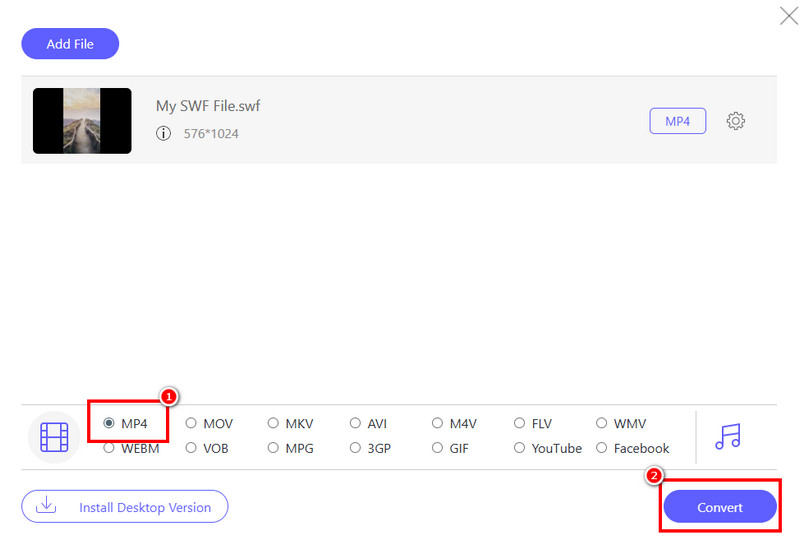Open the video format film-strip icon
This screenshot has height=545, width=800.
point(53,437)
